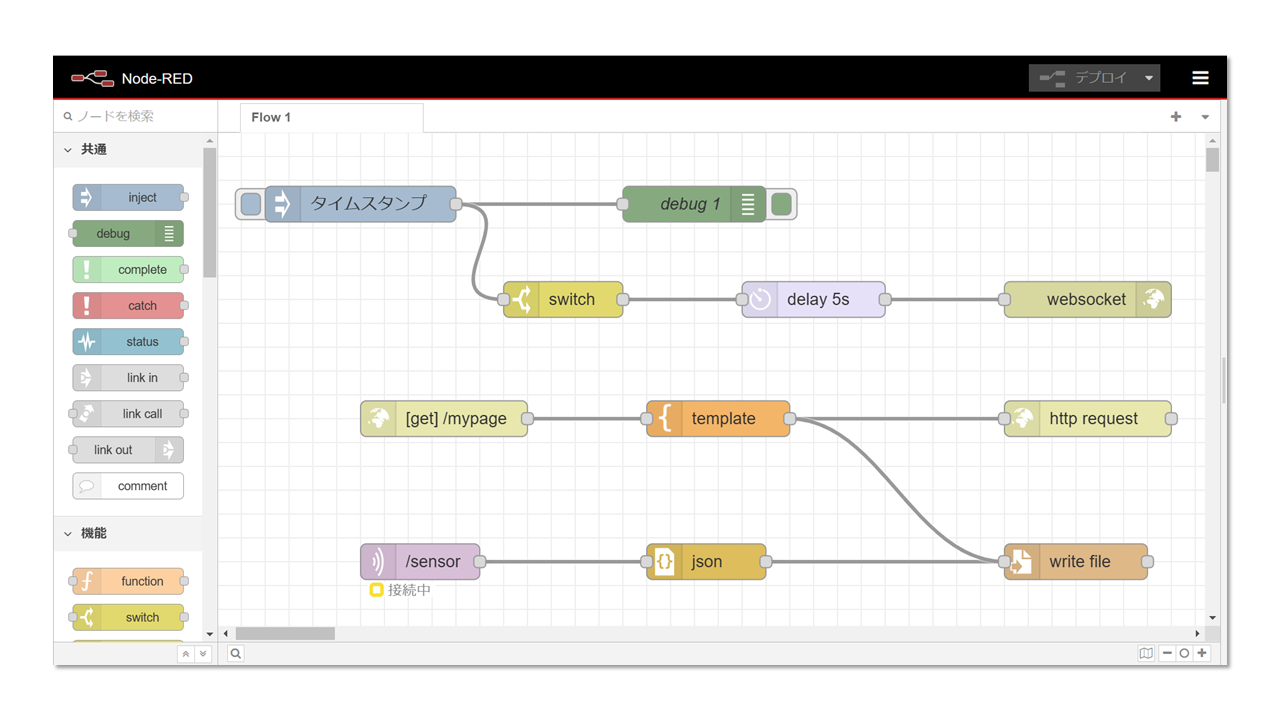1280x720 pixels.
Task: Reset zoom with the circle button
Action: 1184,653
